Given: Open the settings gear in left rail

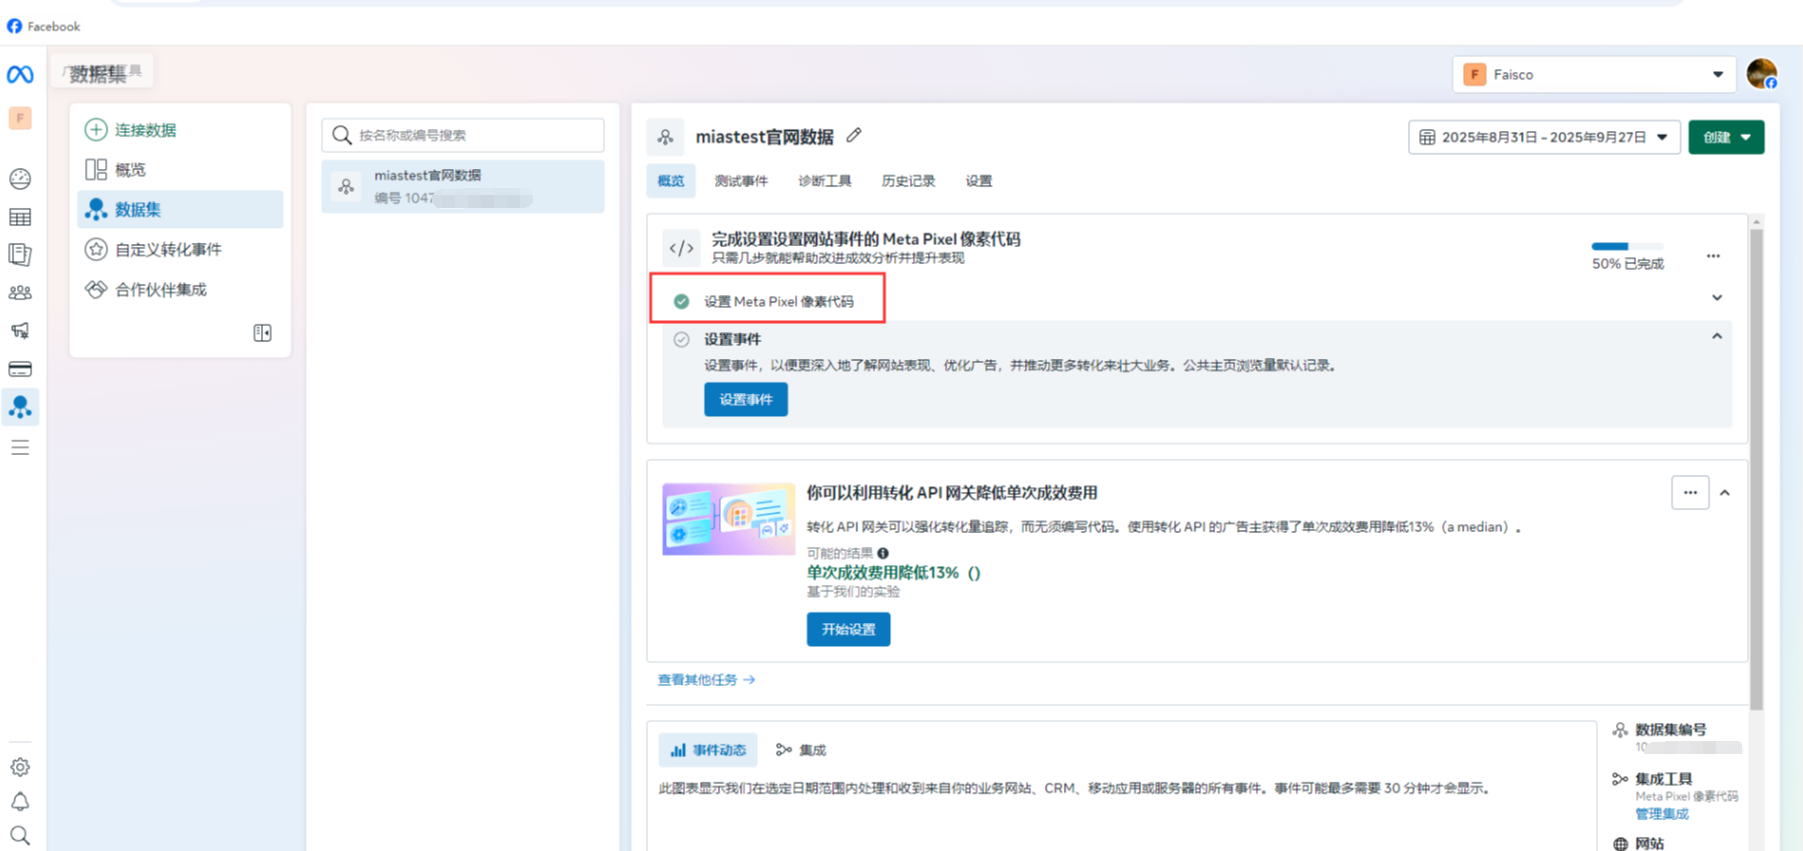Looking at the screenshot, I should tap(20, 767).
